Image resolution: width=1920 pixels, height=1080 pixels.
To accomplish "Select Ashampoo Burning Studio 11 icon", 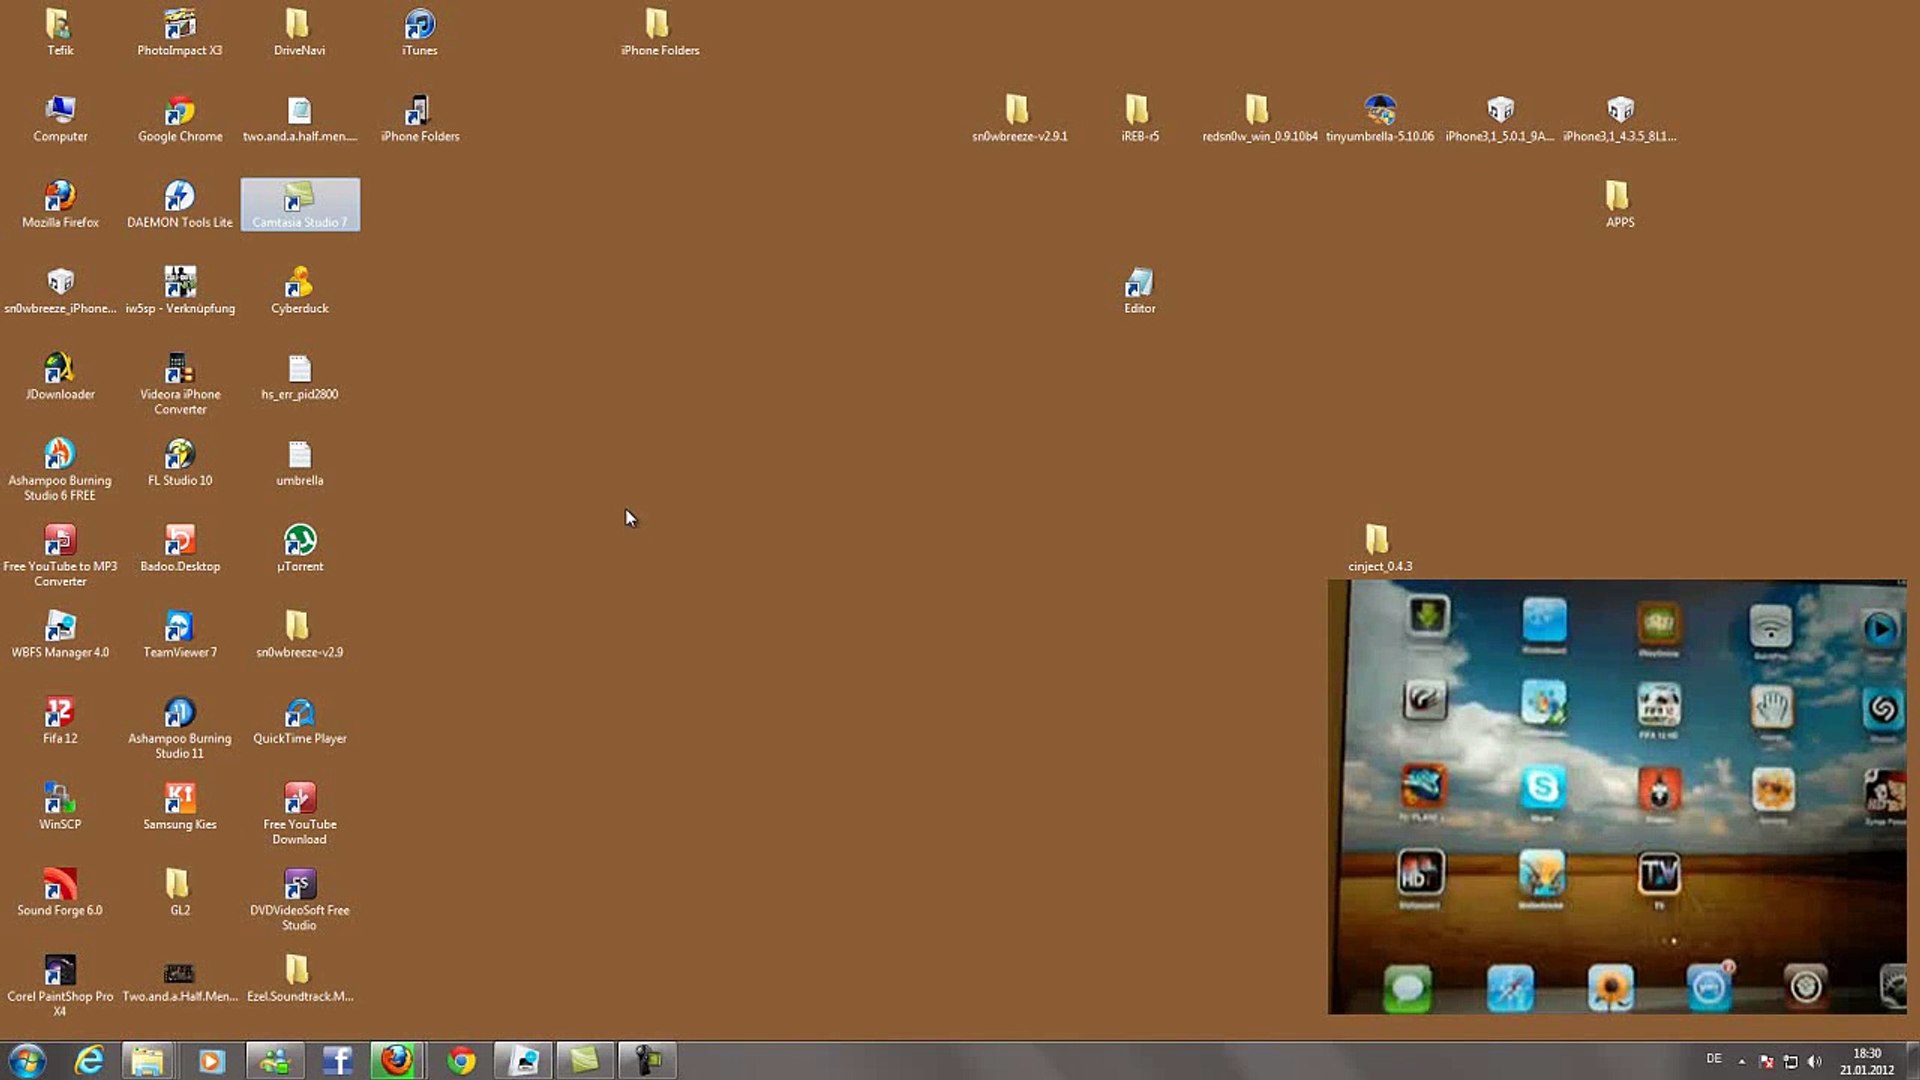I will pos(180,728).
